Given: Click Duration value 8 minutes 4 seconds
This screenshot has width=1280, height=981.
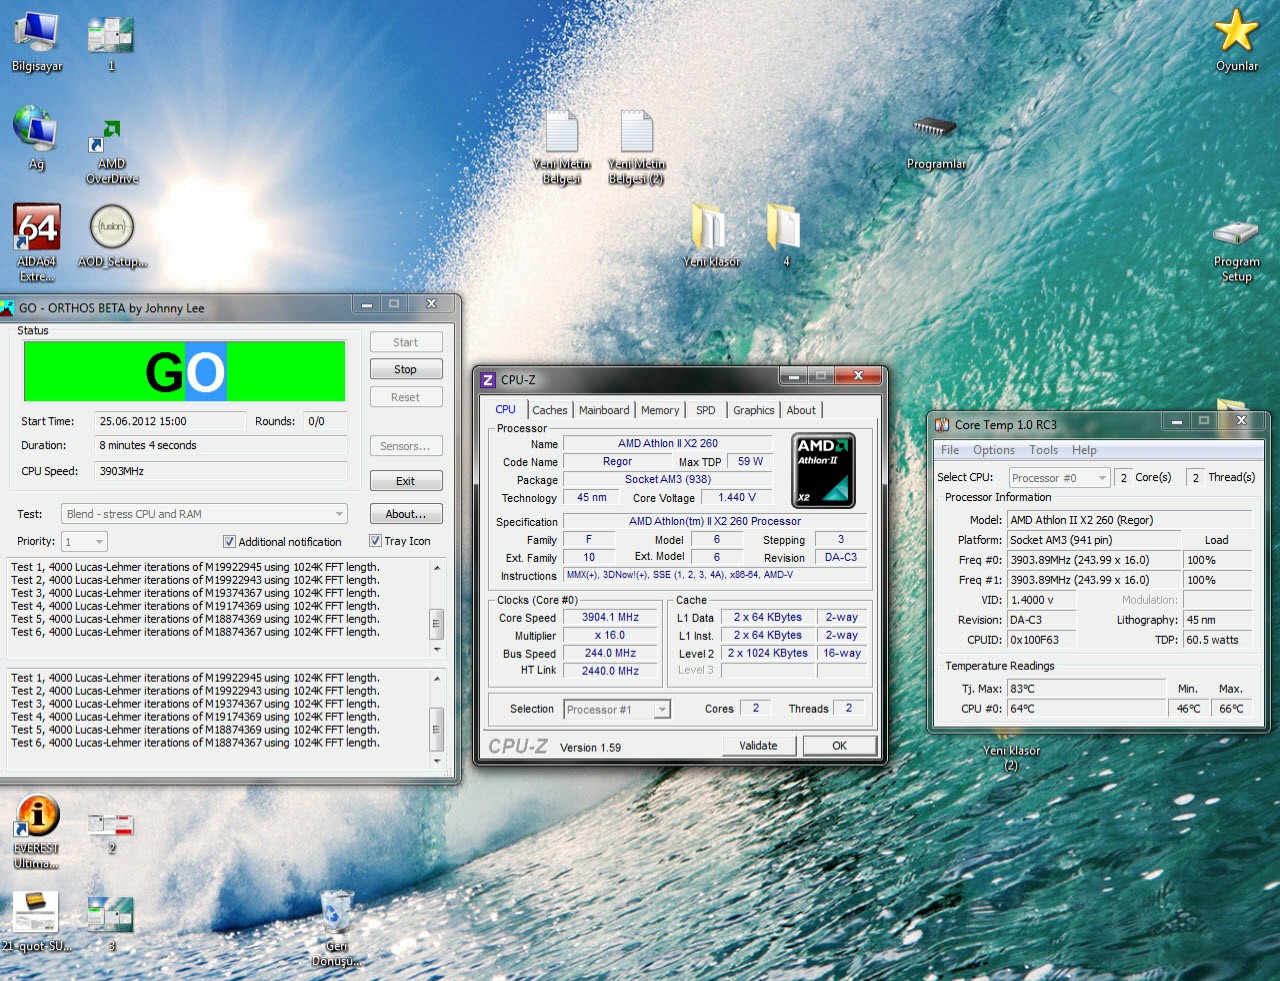Looking at the screenshot, I should (x=221, y=445).
